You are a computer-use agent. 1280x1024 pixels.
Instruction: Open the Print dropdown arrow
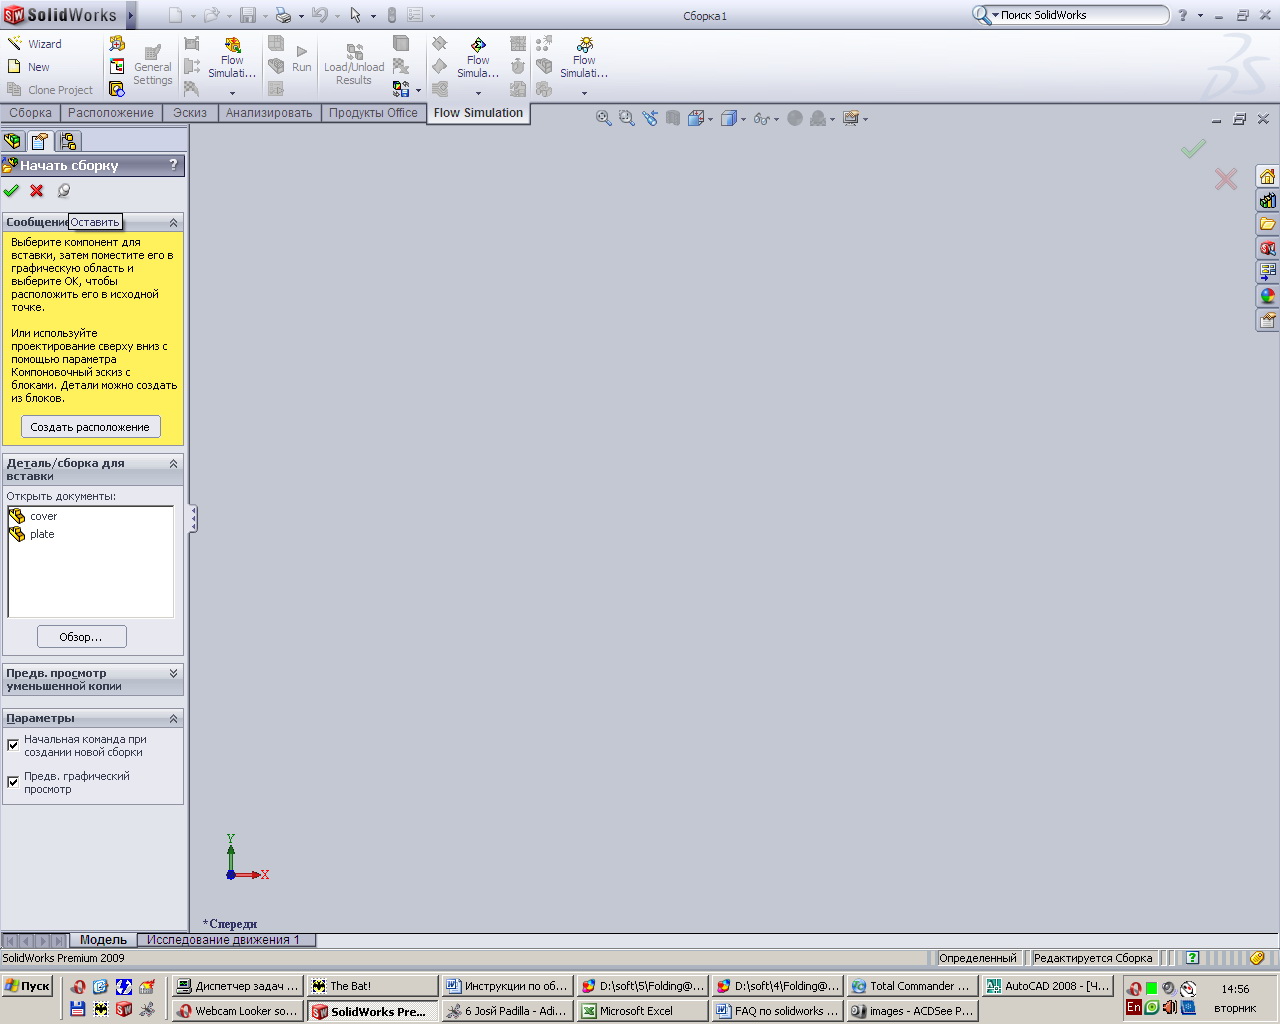pos(299,16)
